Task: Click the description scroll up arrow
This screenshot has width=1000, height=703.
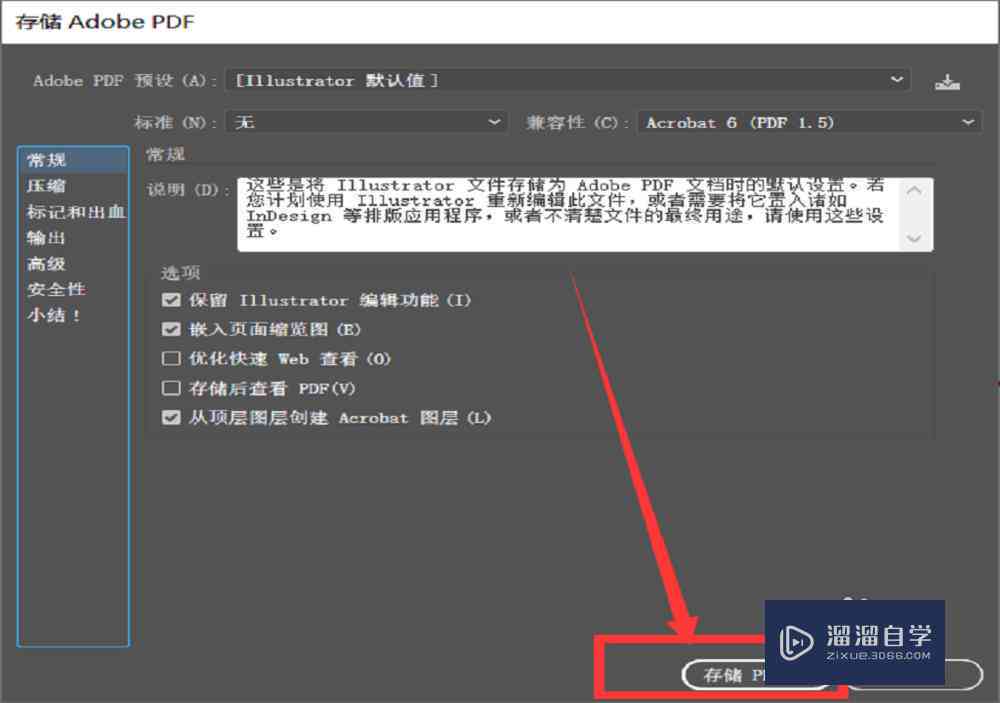Action: [914, 191]
